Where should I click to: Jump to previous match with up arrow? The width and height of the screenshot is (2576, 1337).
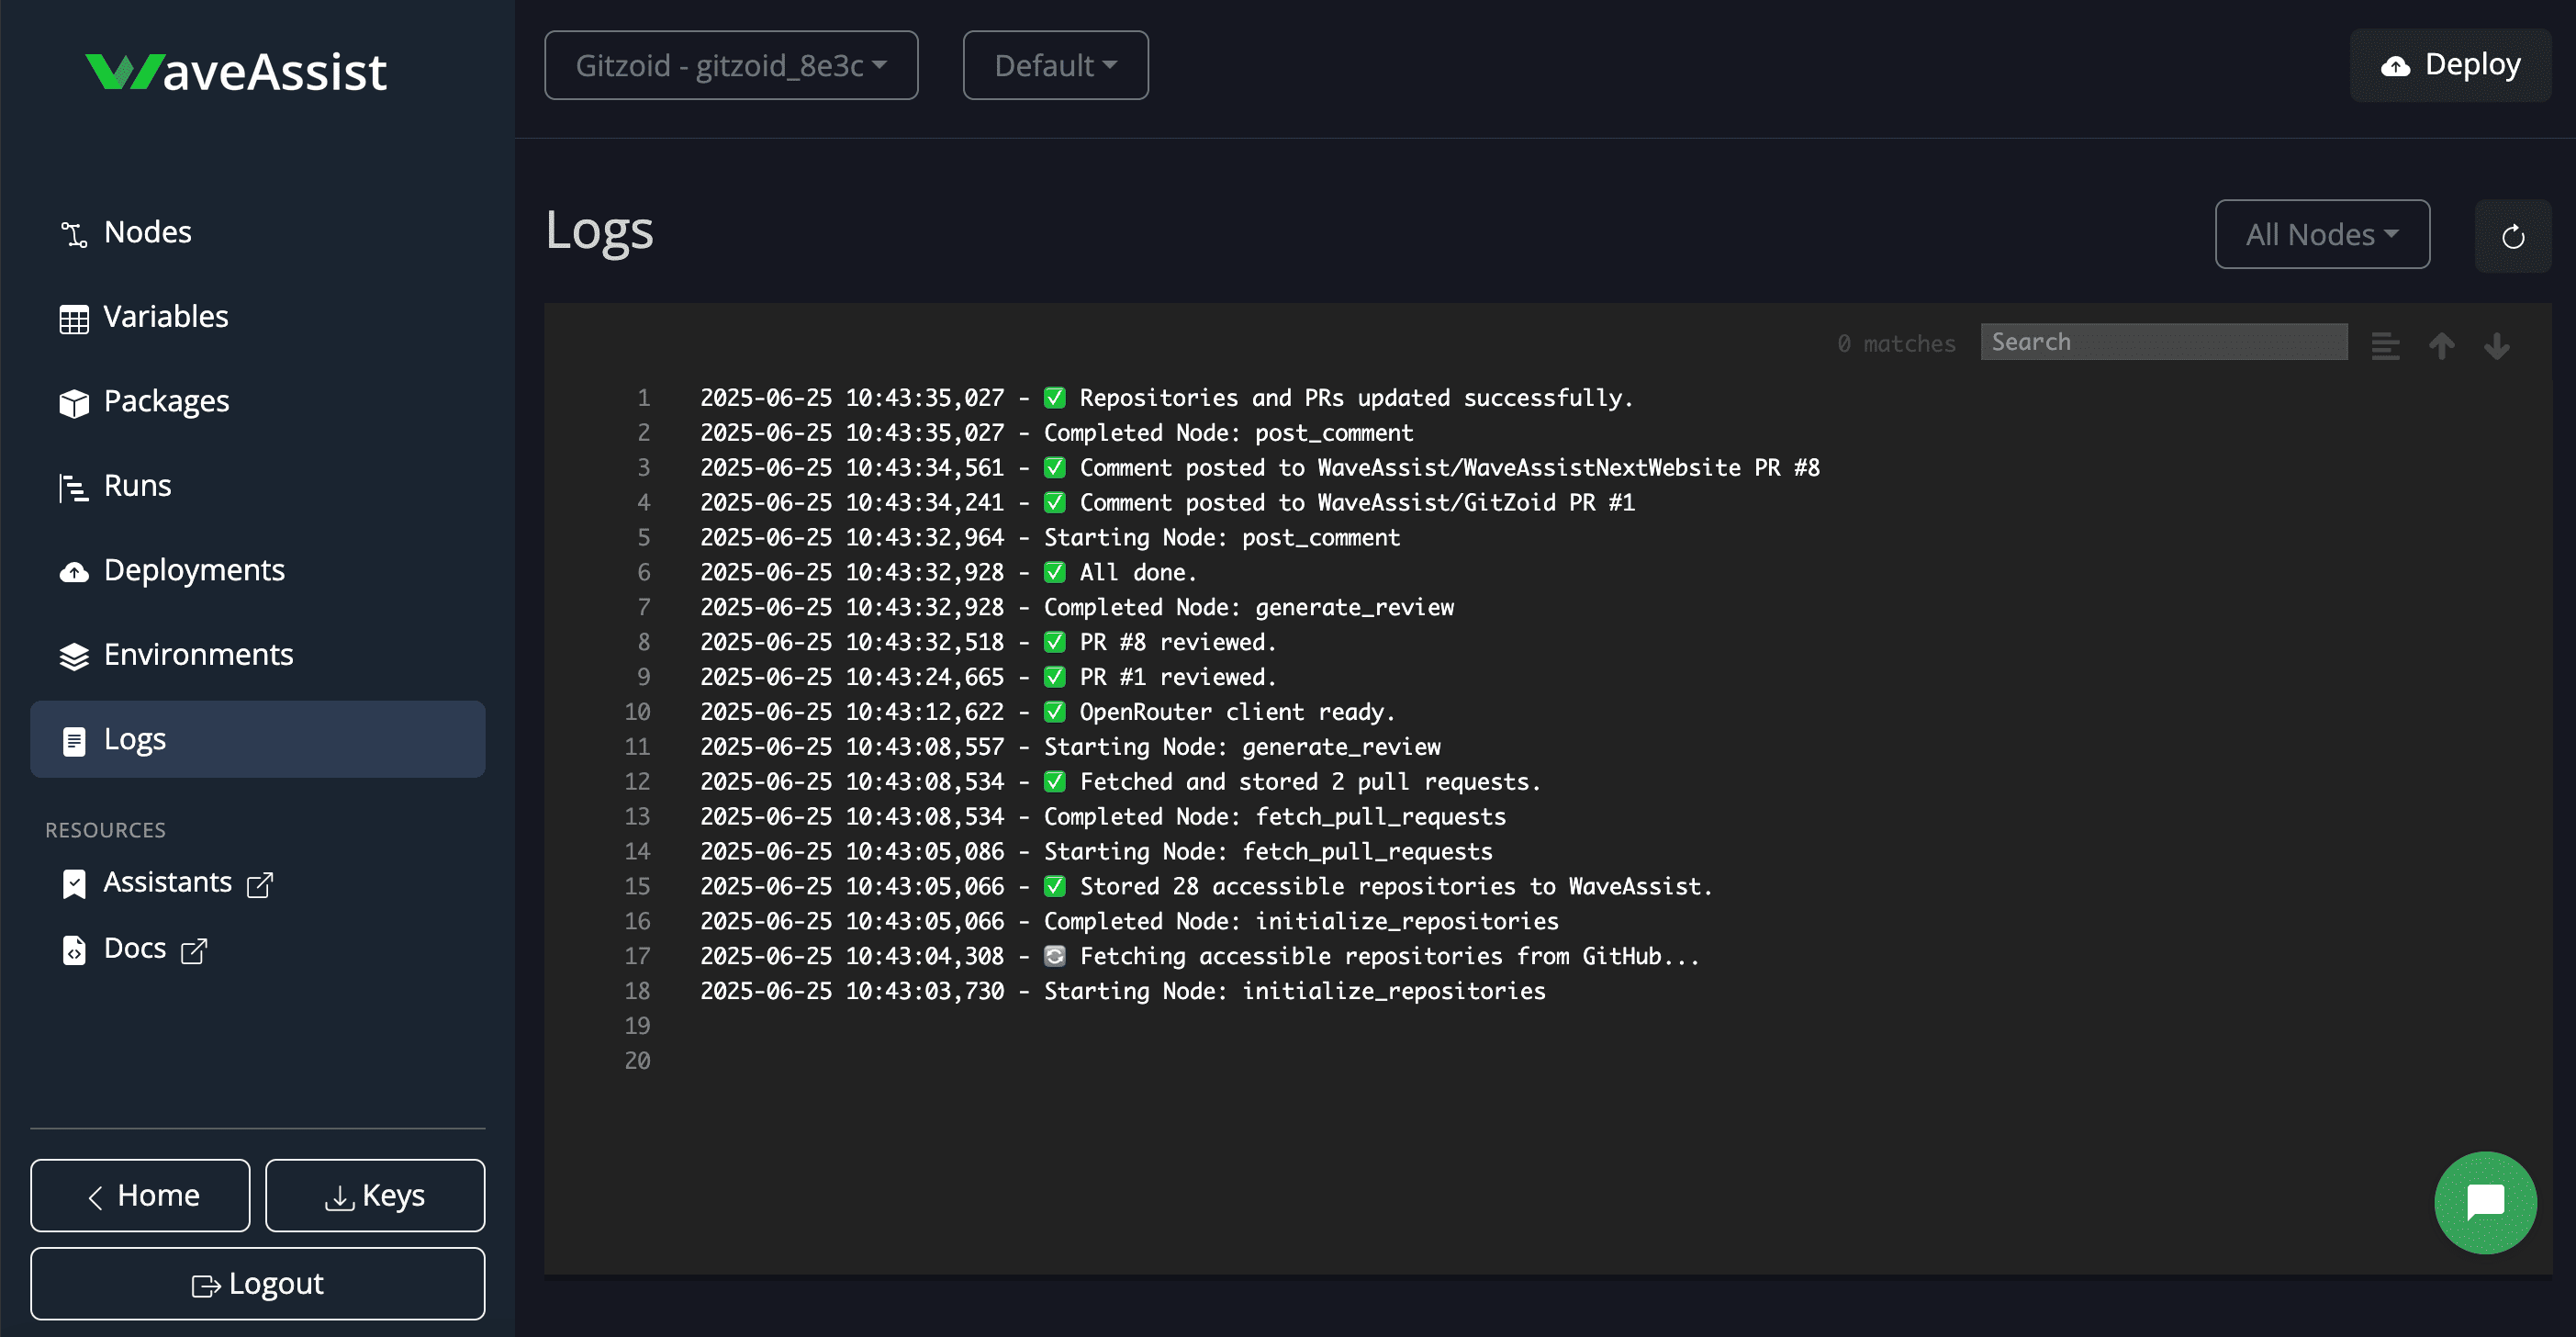coord(2442,347)
